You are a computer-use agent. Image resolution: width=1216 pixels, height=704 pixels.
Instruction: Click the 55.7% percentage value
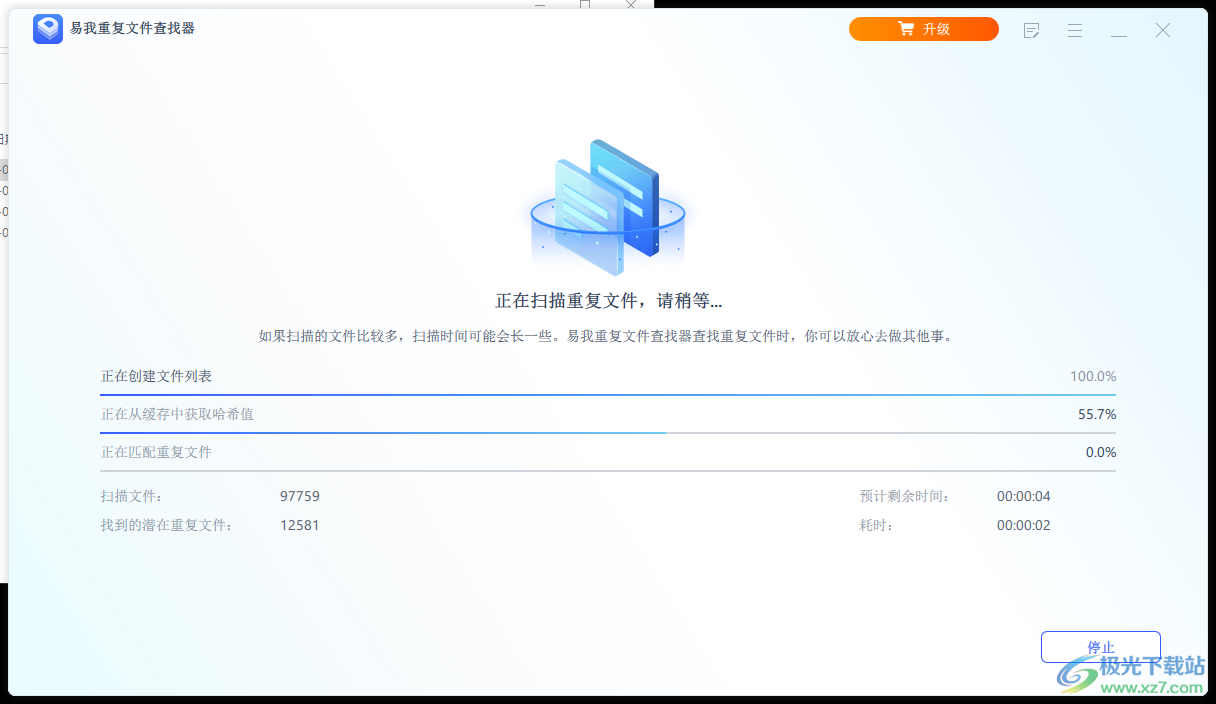(1097, 414)
